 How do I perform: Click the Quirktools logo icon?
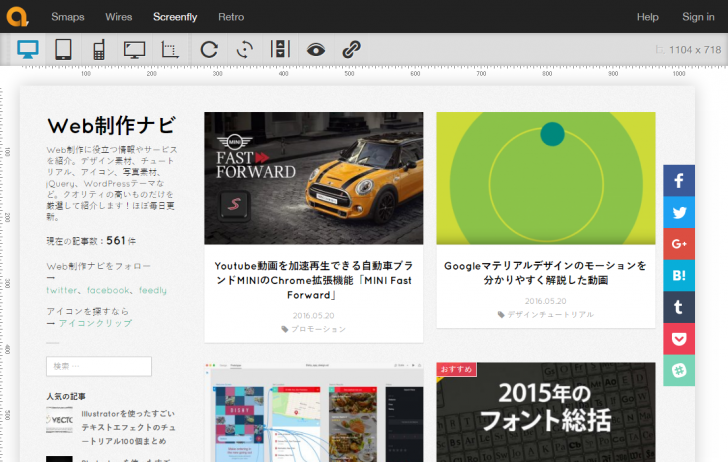click(x=18, y=17)
